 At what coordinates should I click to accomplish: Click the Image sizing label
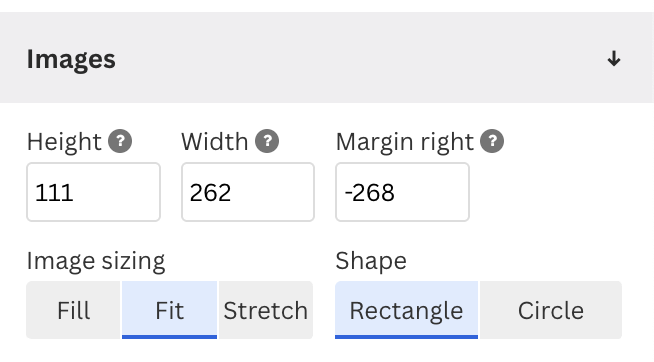pyautogui.click(x=96, y=262)
